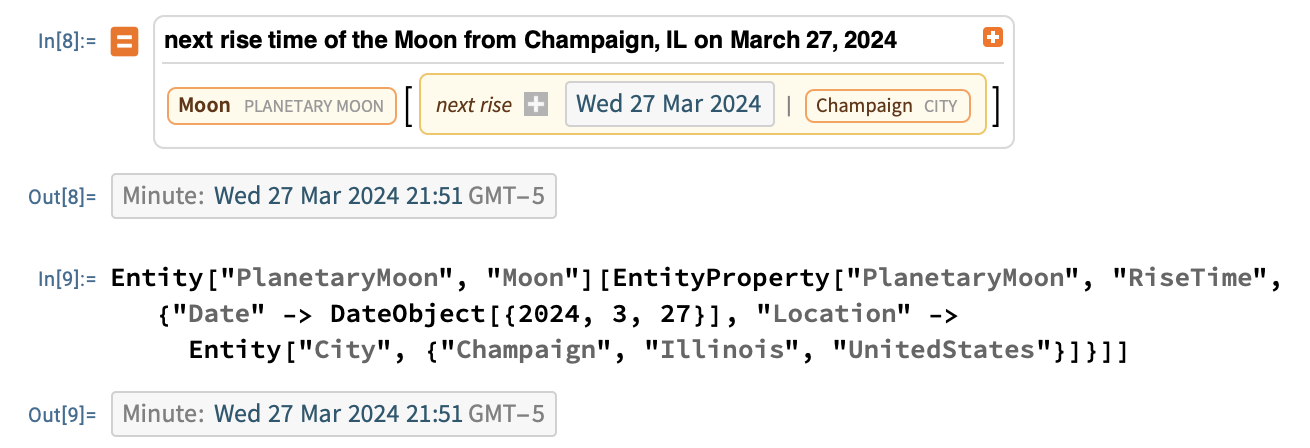Select the Champaign CITY entity pill

click(887, 105)
